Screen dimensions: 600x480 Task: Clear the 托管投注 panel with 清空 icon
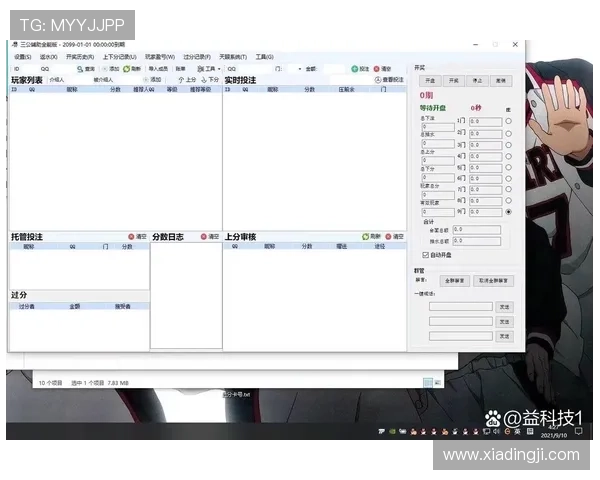[131, 237]
